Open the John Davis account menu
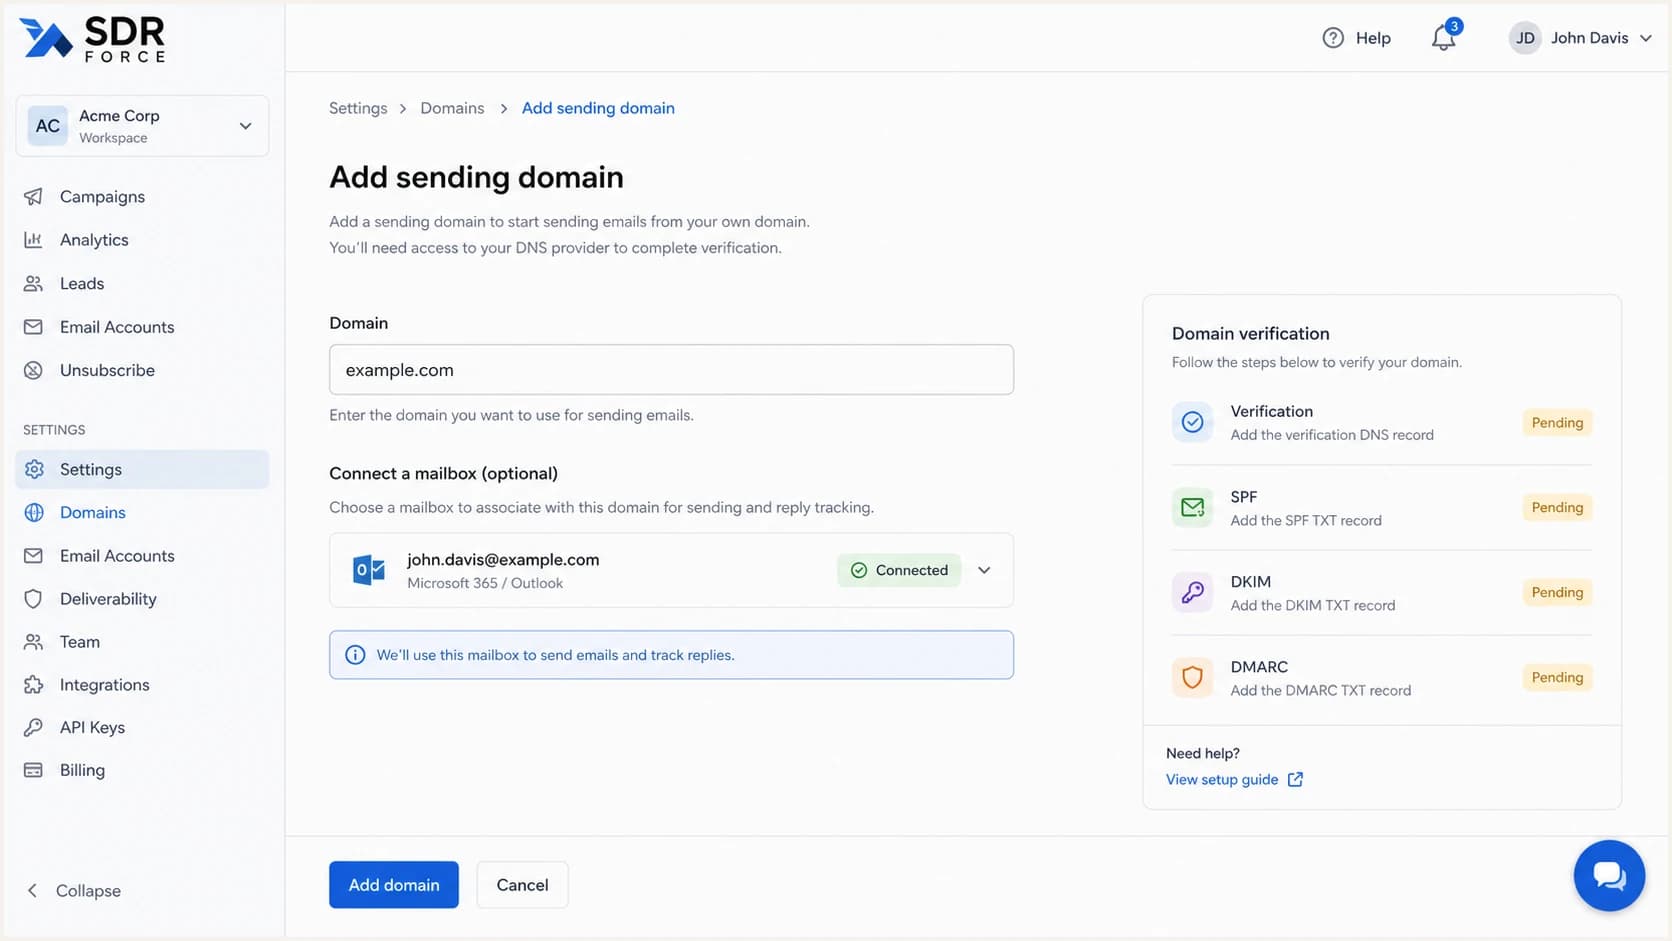The height and width of the screenshot is (941, 1672). 1580,38
